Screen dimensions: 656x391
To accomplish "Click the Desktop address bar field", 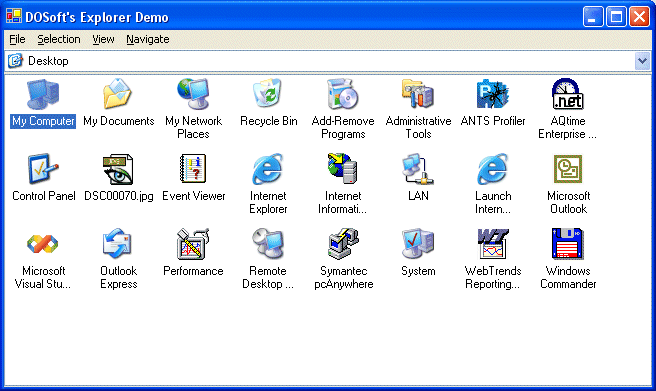I will click(x=328, y=61).
